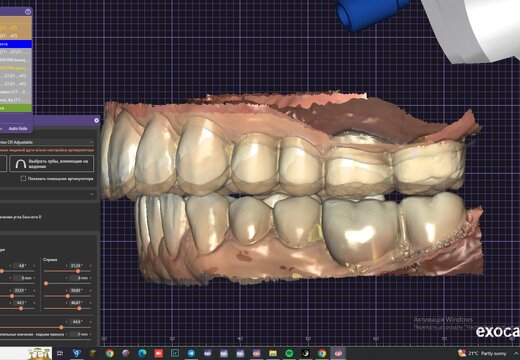The image size is (520, 360).
Task: Open the help icon of the top-left wizard panel
Action: [28, 12]
